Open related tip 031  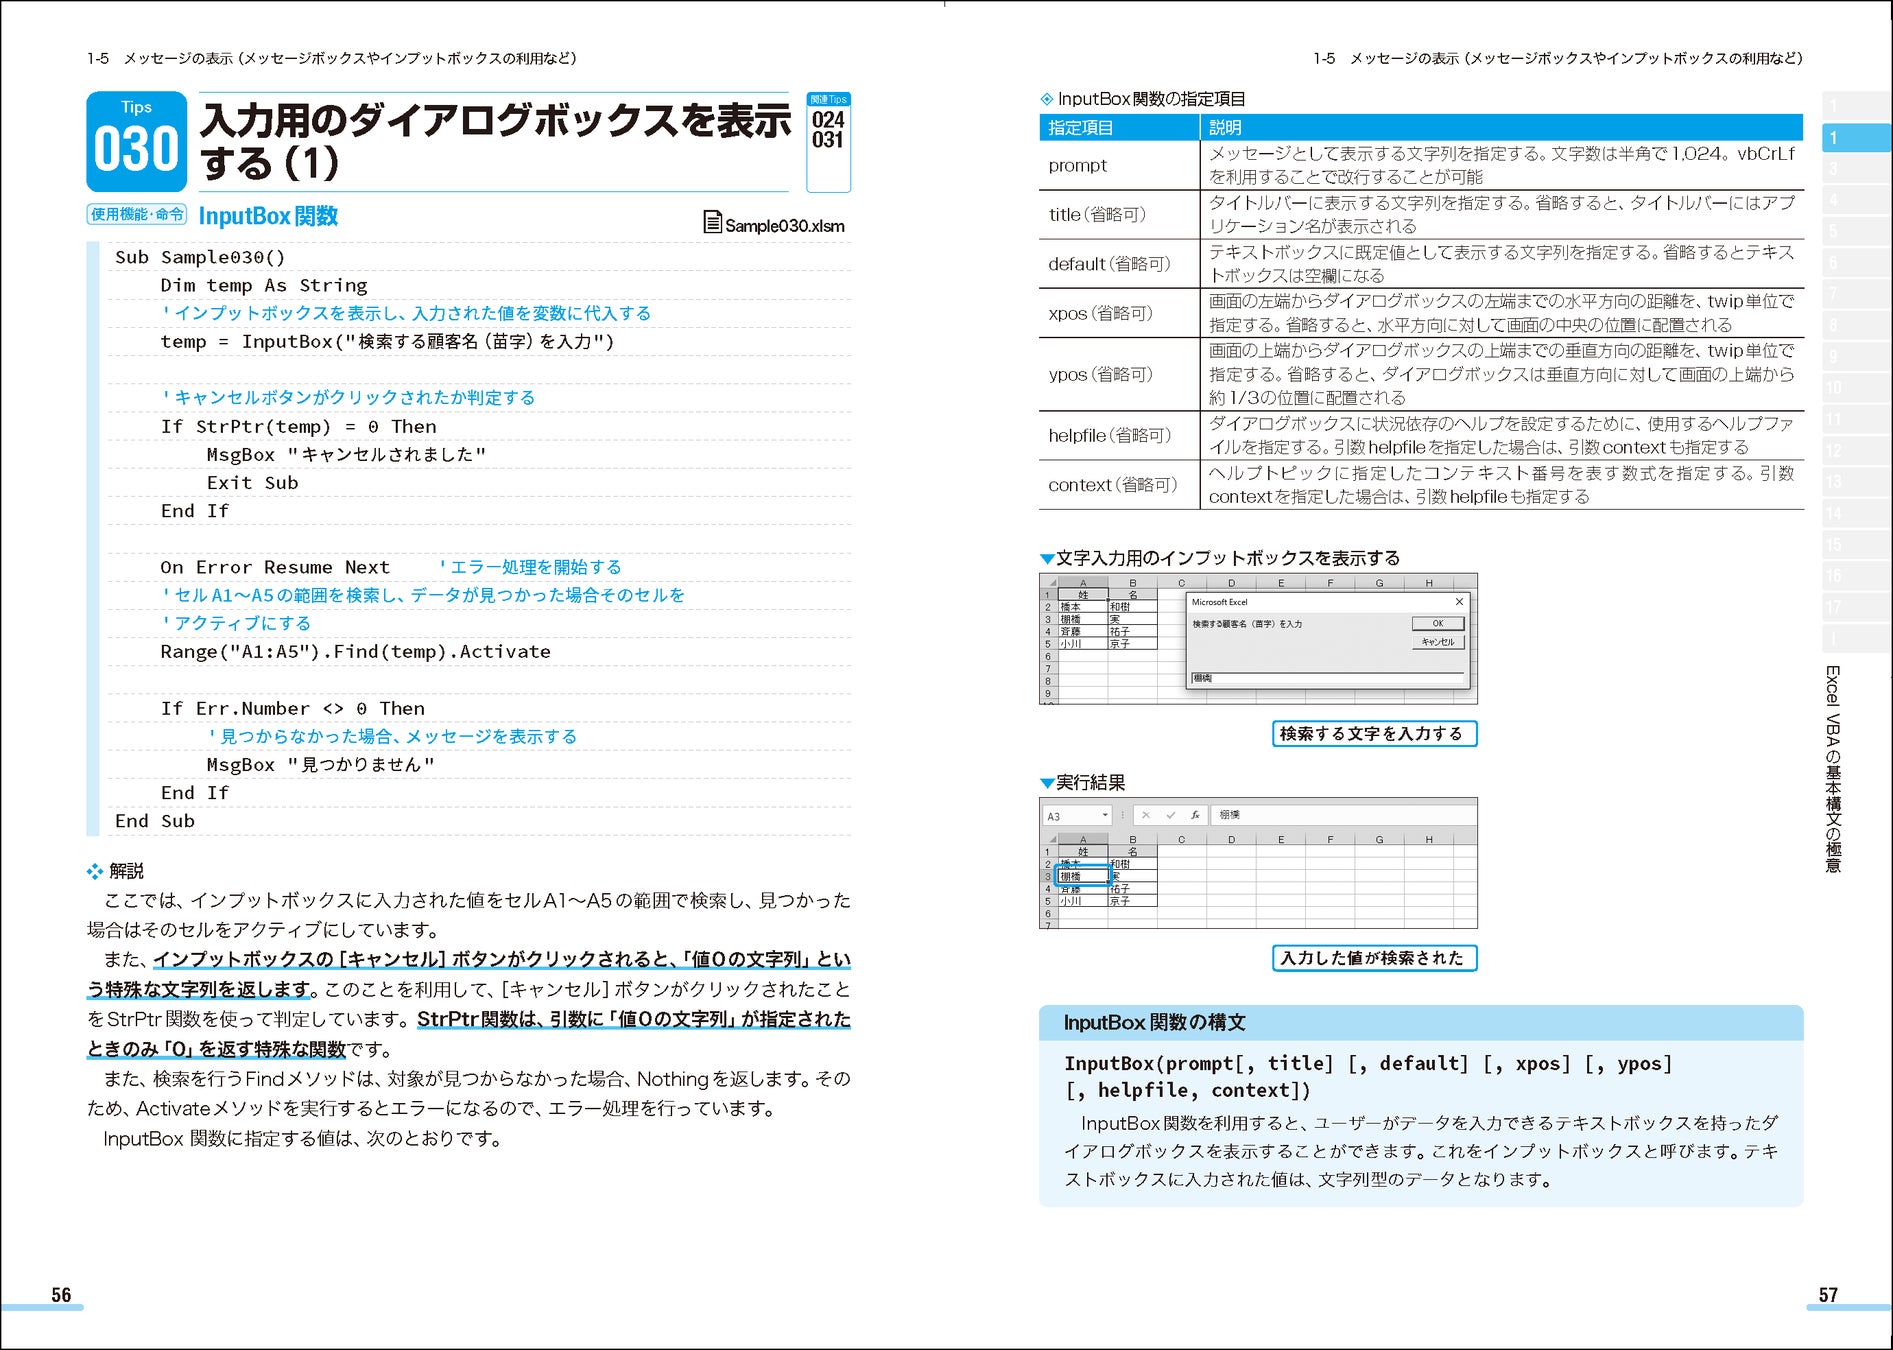click(828, 141)
